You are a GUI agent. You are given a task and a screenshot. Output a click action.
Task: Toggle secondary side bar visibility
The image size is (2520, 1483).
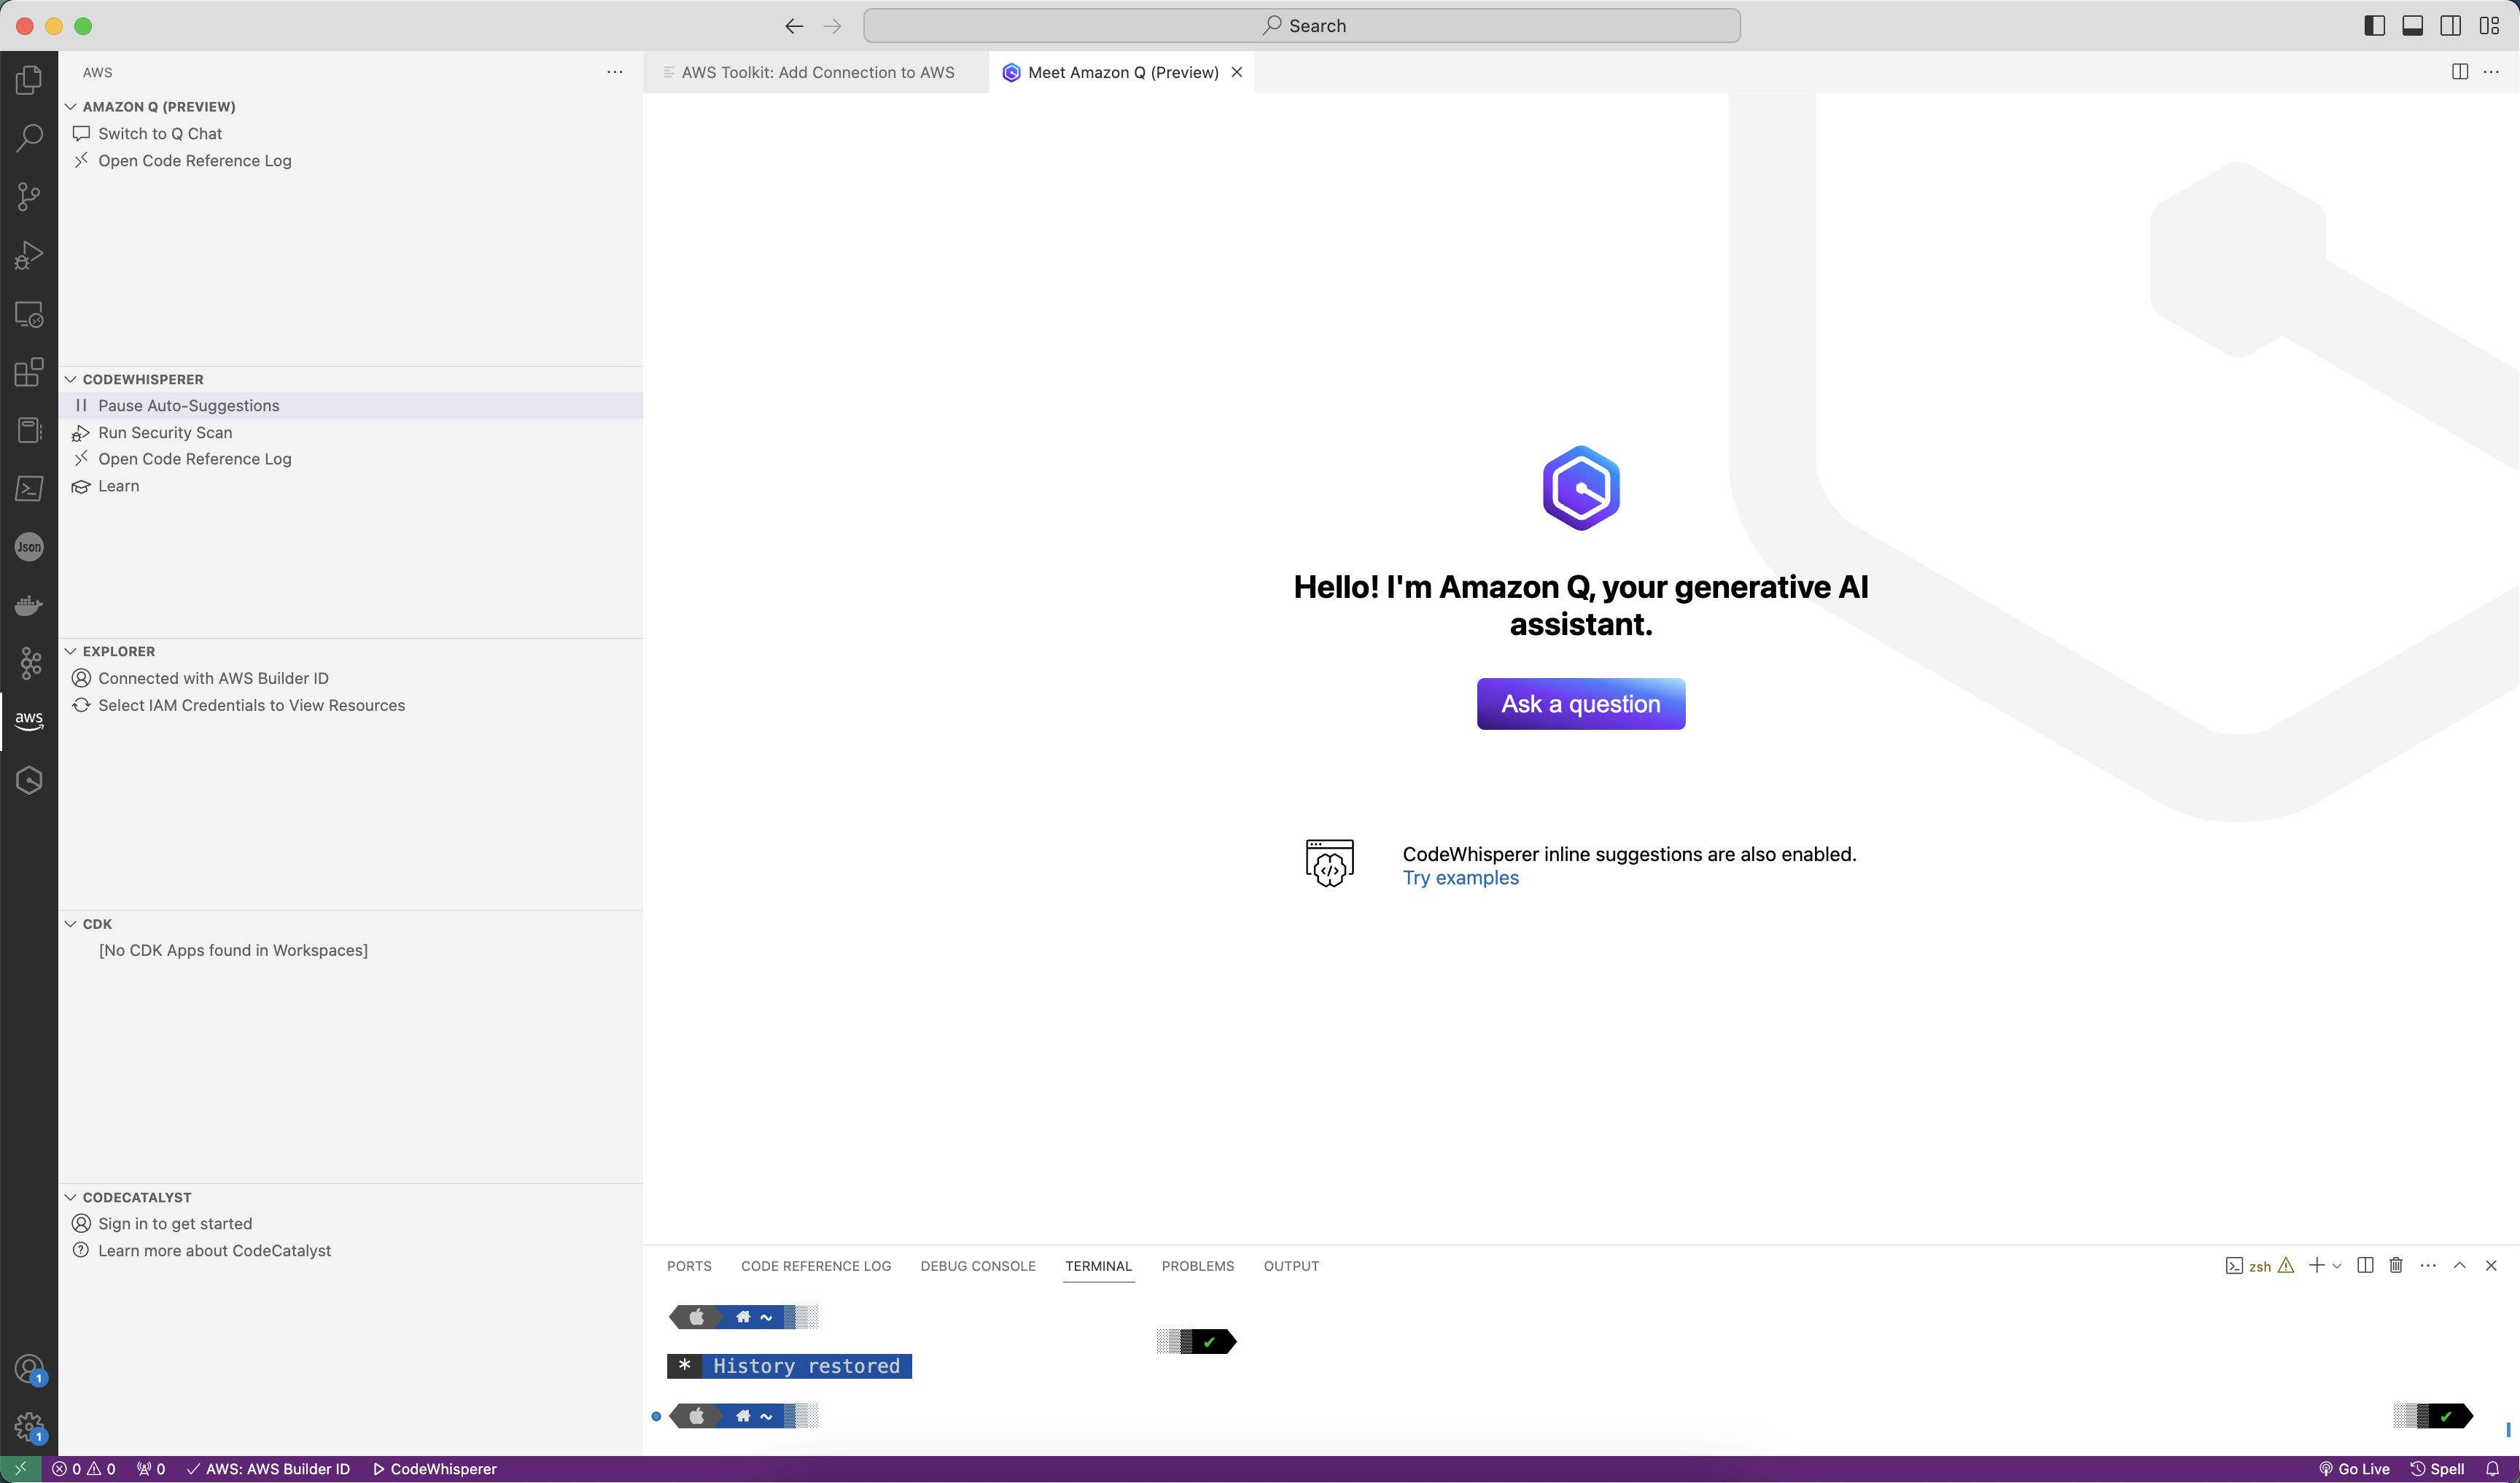(2451, 26)
